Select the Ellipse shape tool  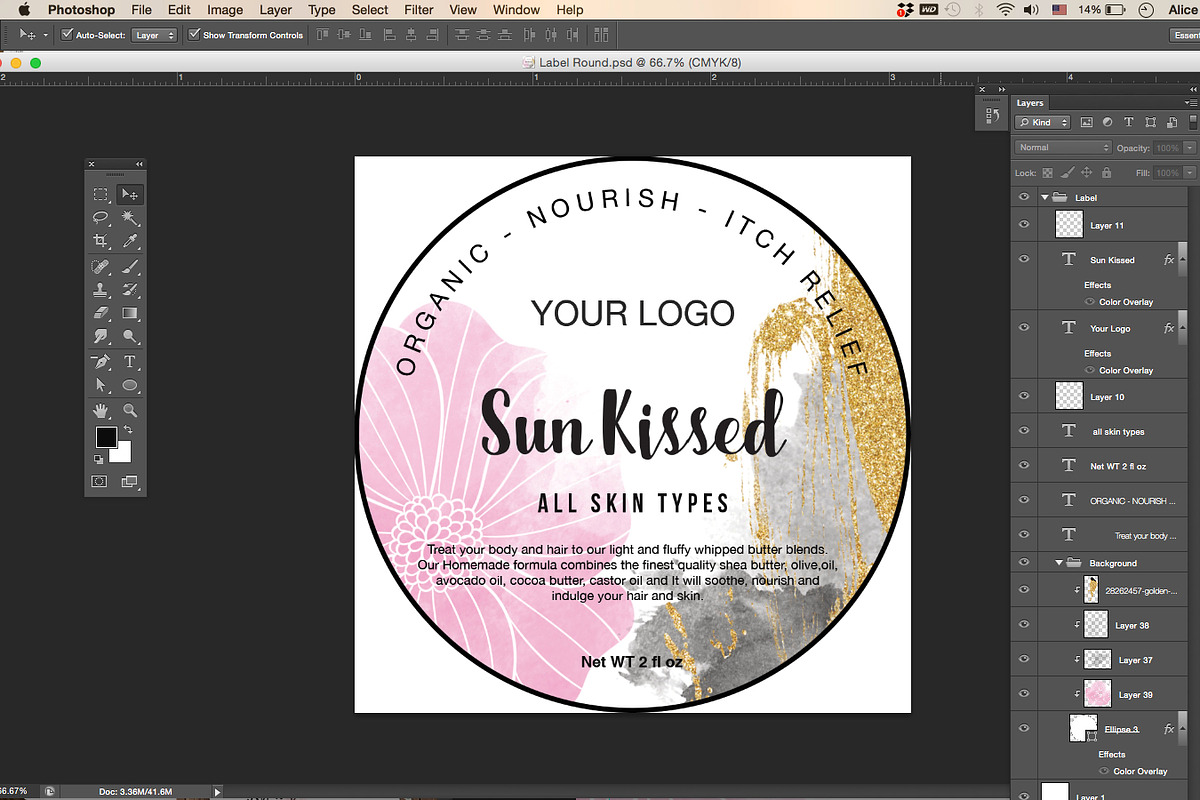pyautogui.click(x=130, y=385)
